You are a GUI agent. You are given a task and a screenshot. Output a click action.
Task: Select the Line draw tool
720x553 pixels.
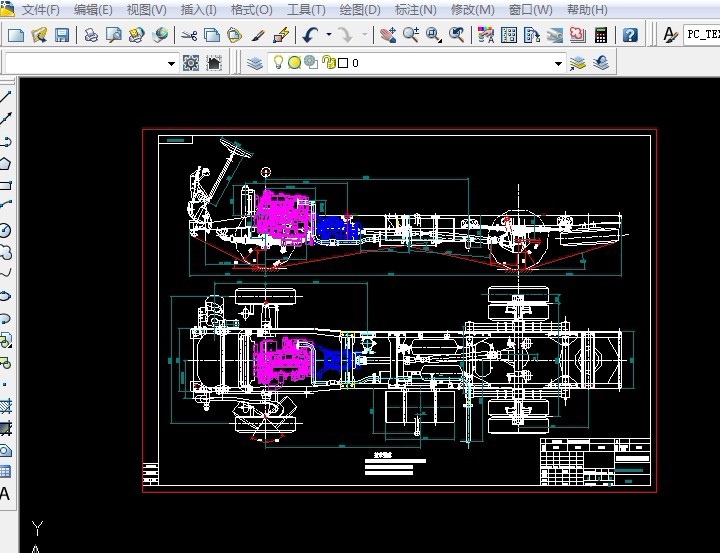[x=6, y=97]
